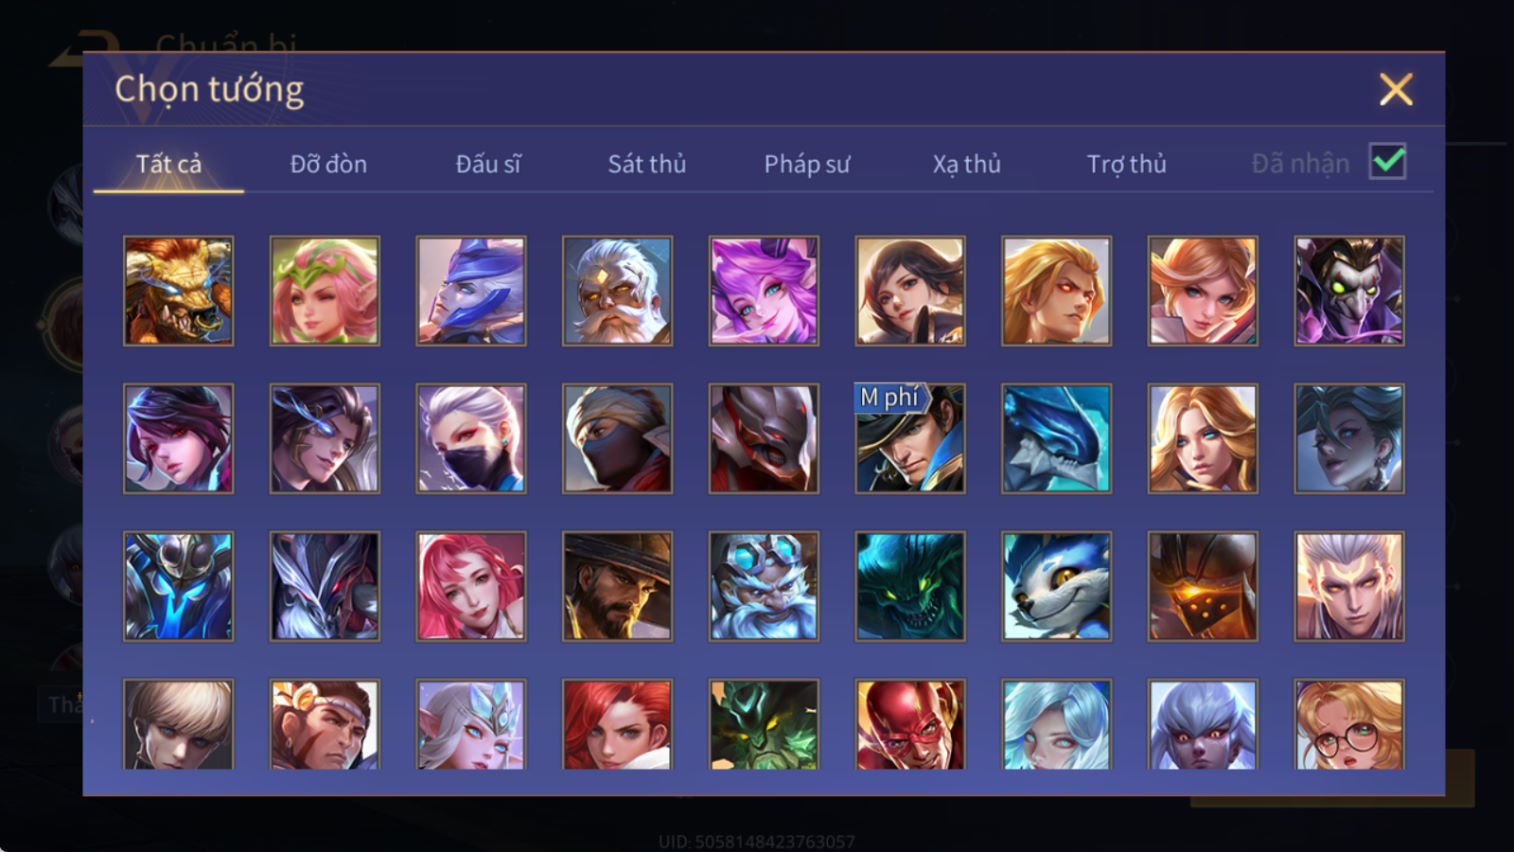
Task: Choose the pink-haired hero with green leaf crown
Action: coord(324,291)
